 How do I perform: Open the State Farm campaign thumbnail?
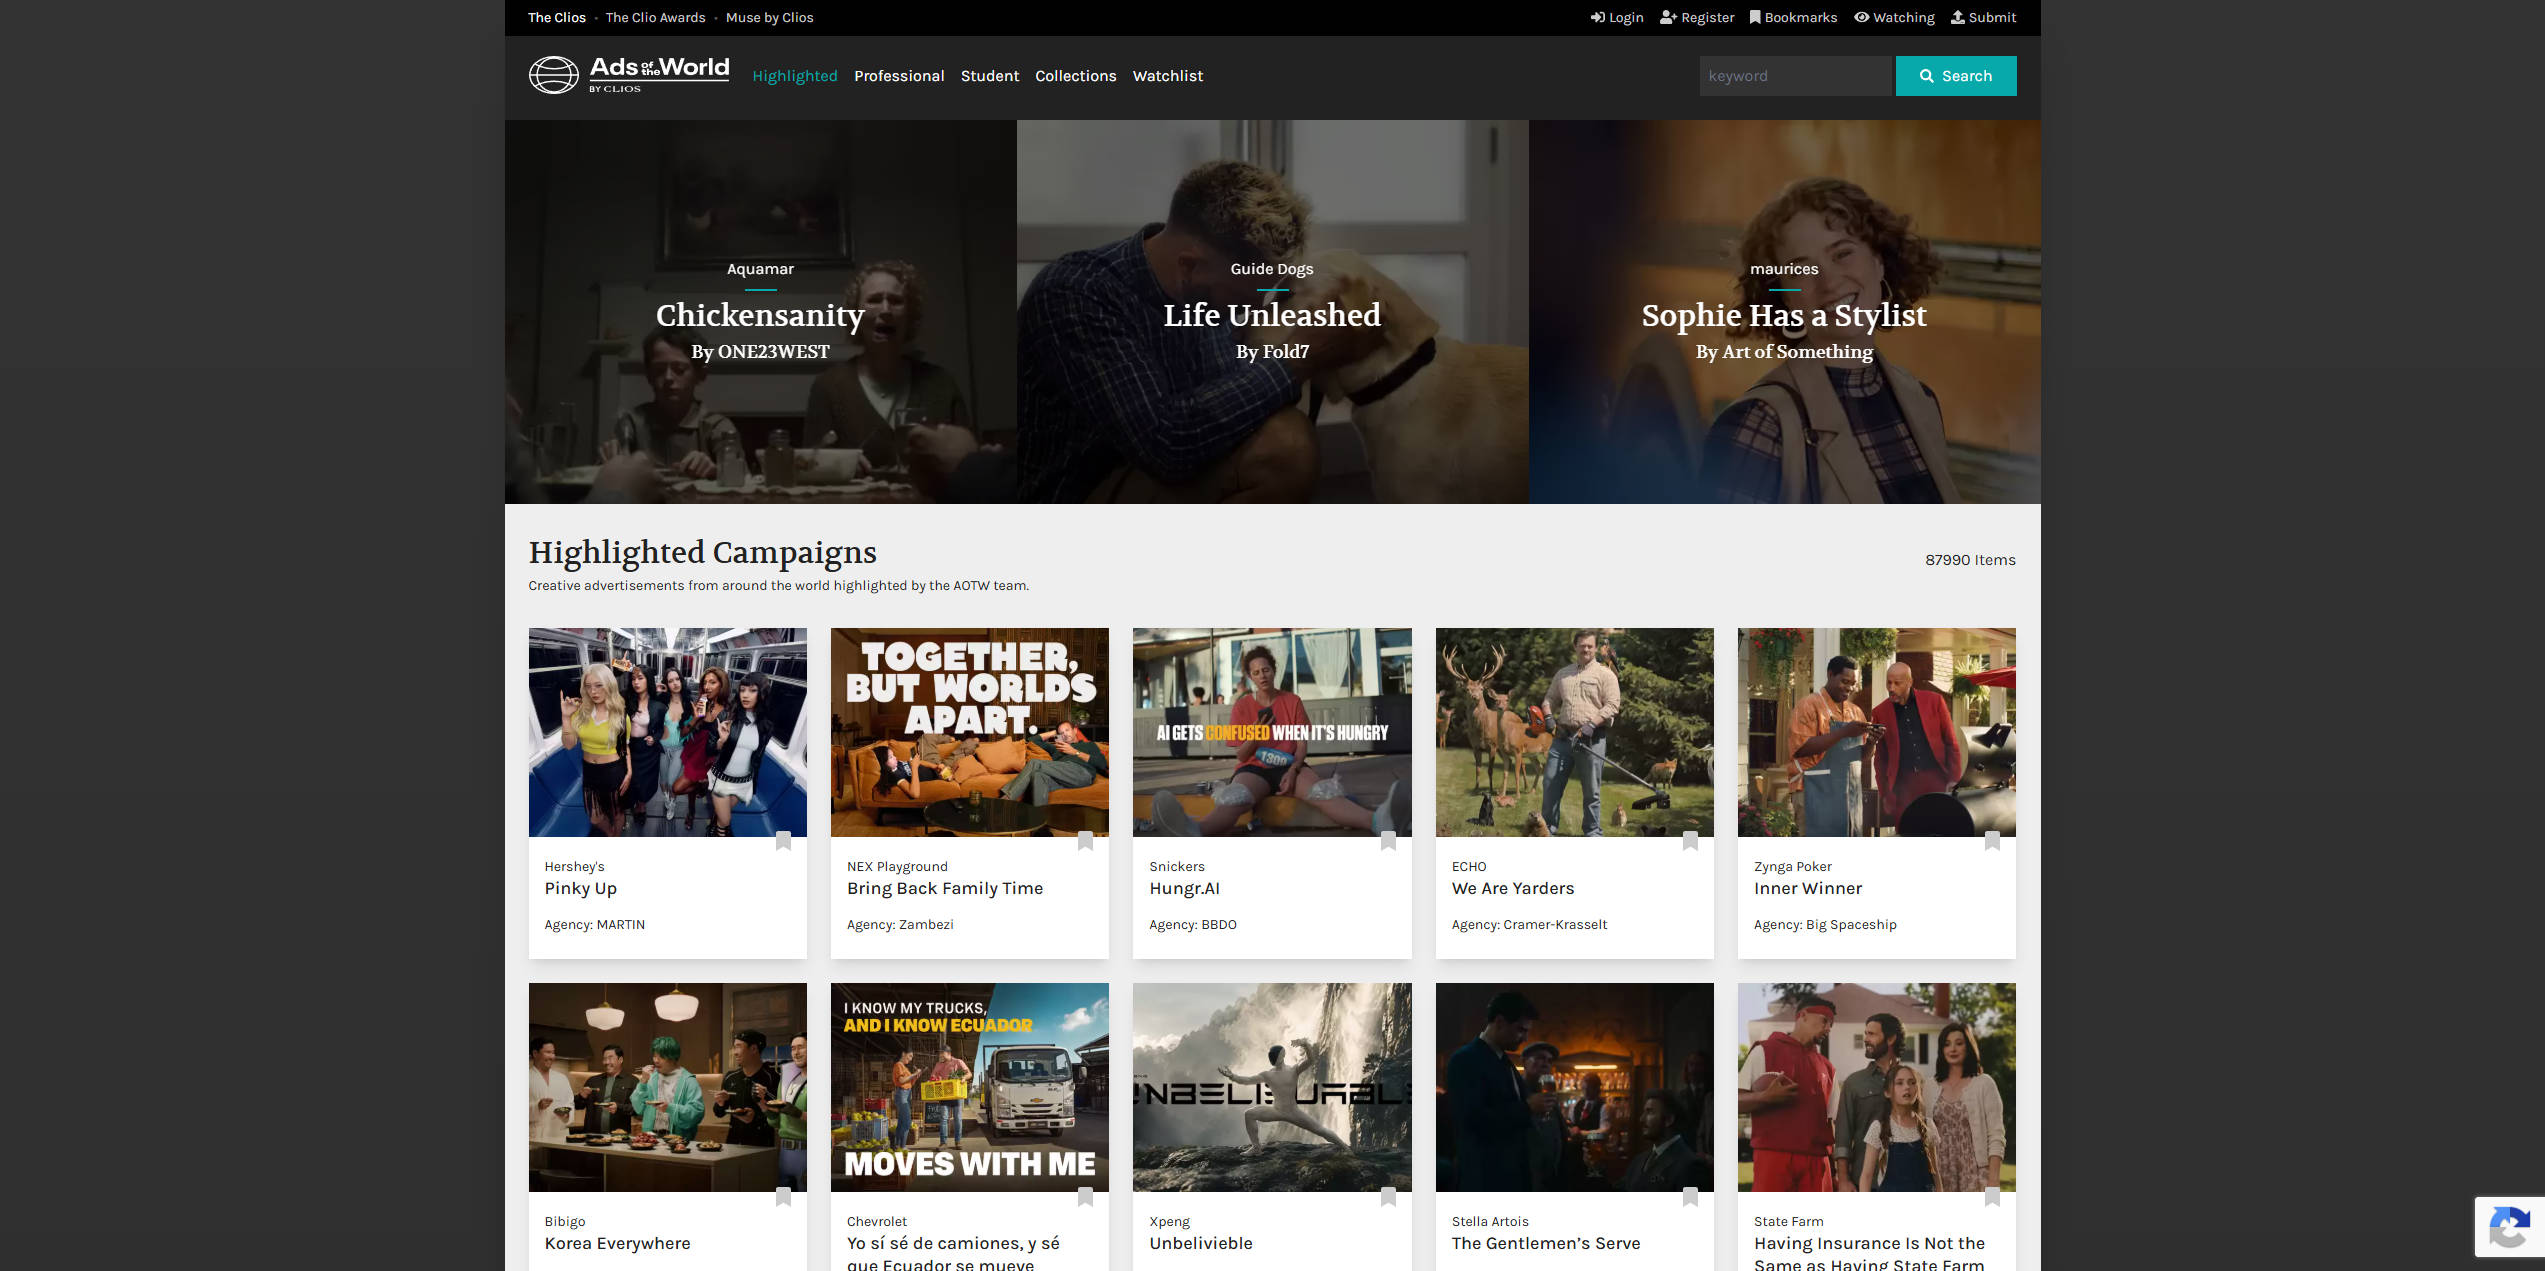[x=1877, y=1087]
